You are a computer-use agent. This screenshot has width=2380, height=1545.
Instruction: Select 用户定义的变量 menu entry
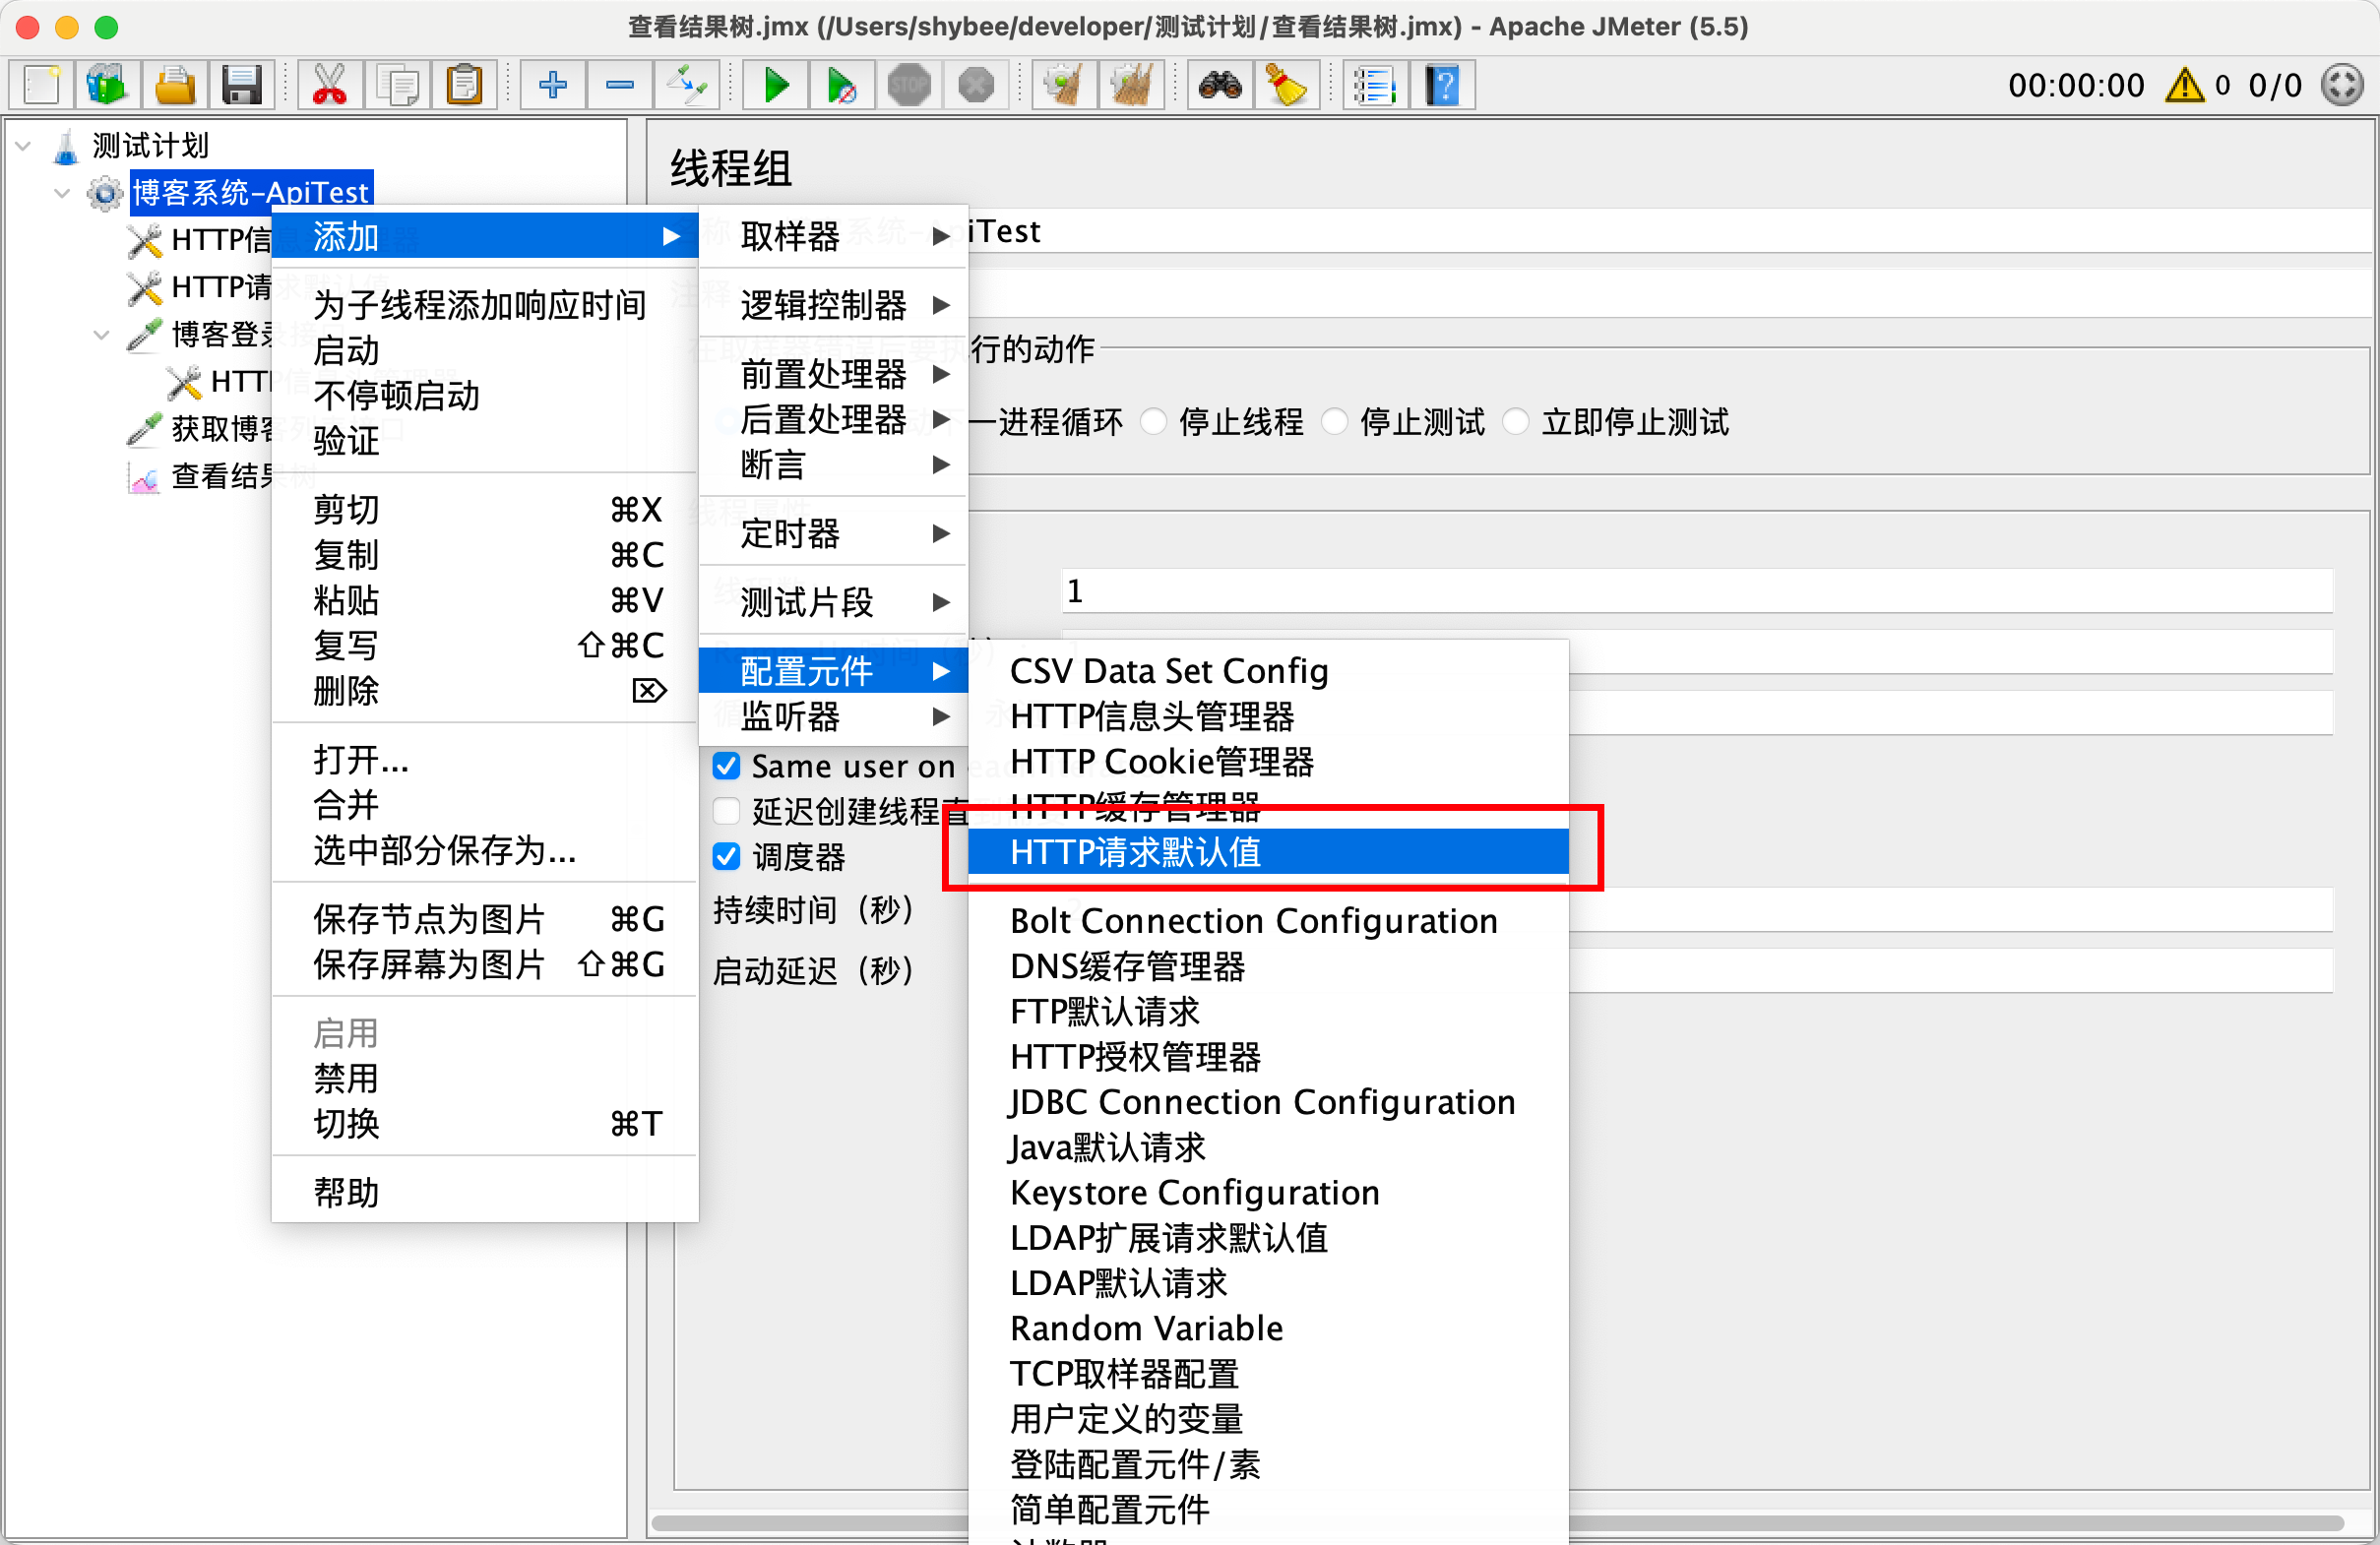[1268, 1419]
